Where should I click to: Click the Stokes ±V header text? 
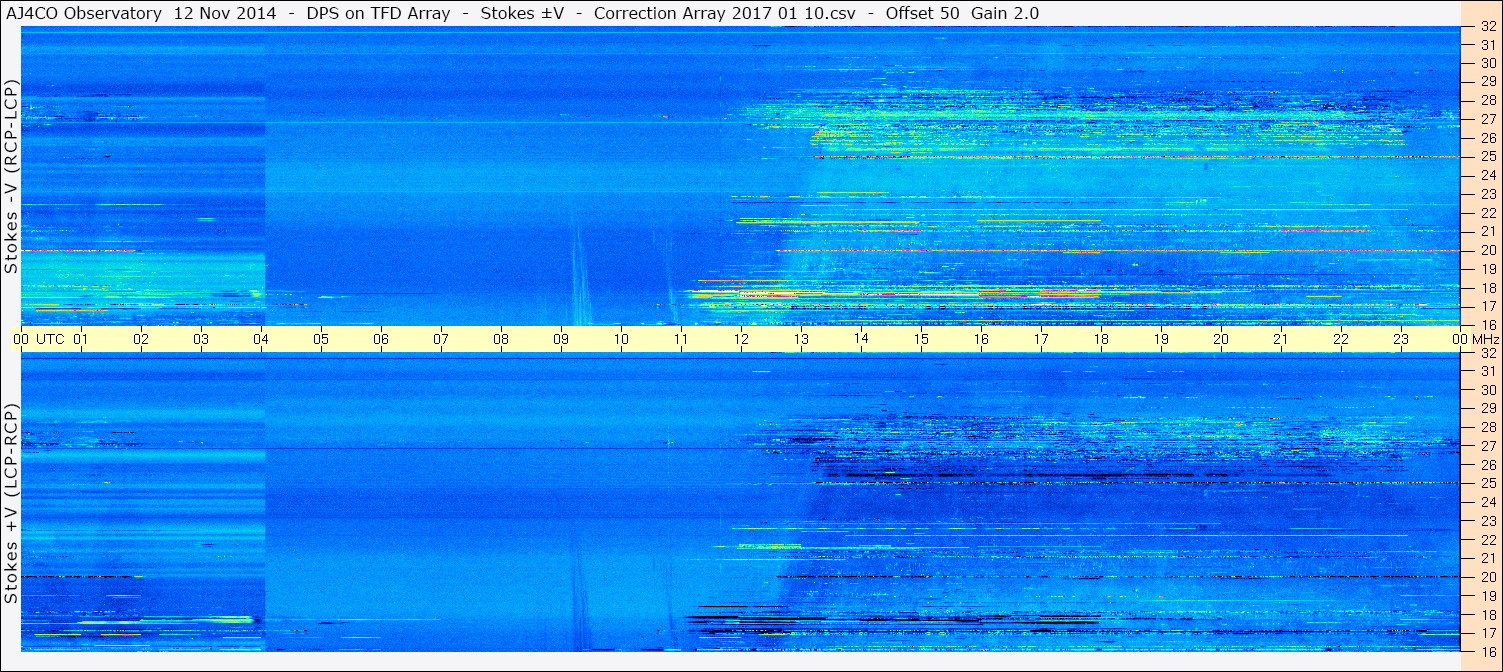tap(522, 14)
